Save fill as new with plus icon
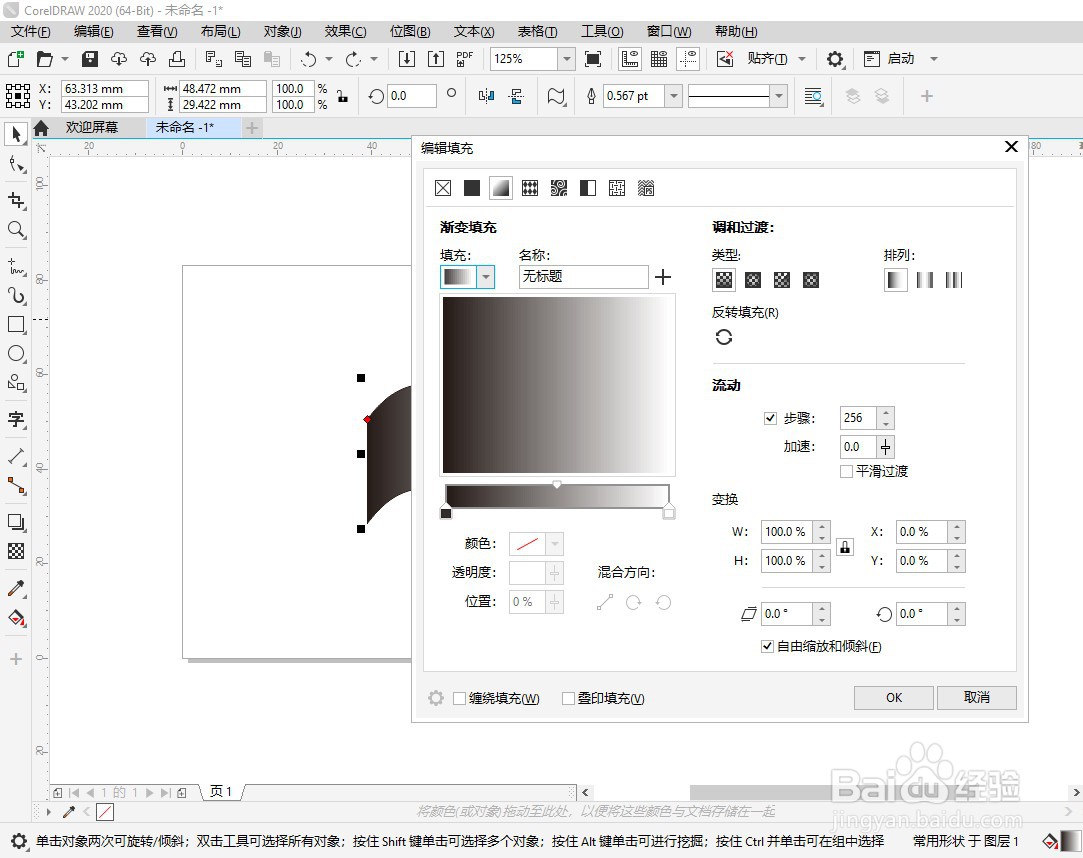 click(x=663, y=277)
